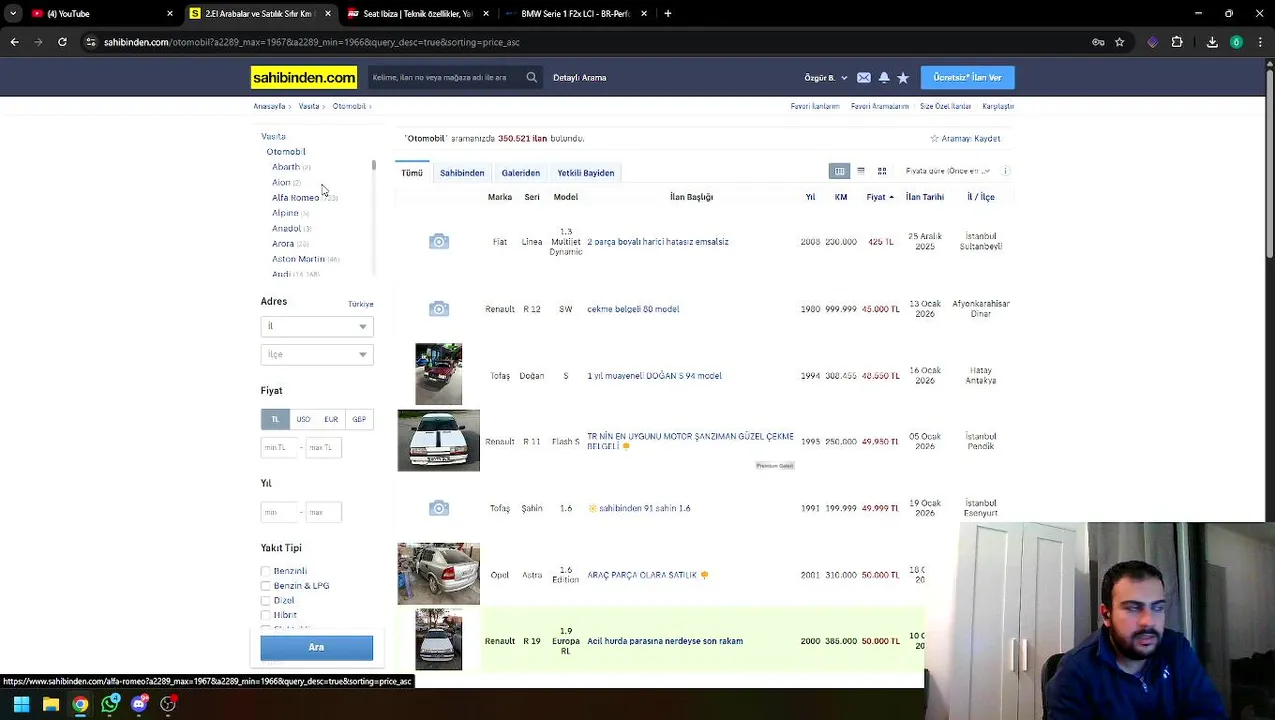
Task: Click the search magnifier icon
Action: [x=531, y=77]
